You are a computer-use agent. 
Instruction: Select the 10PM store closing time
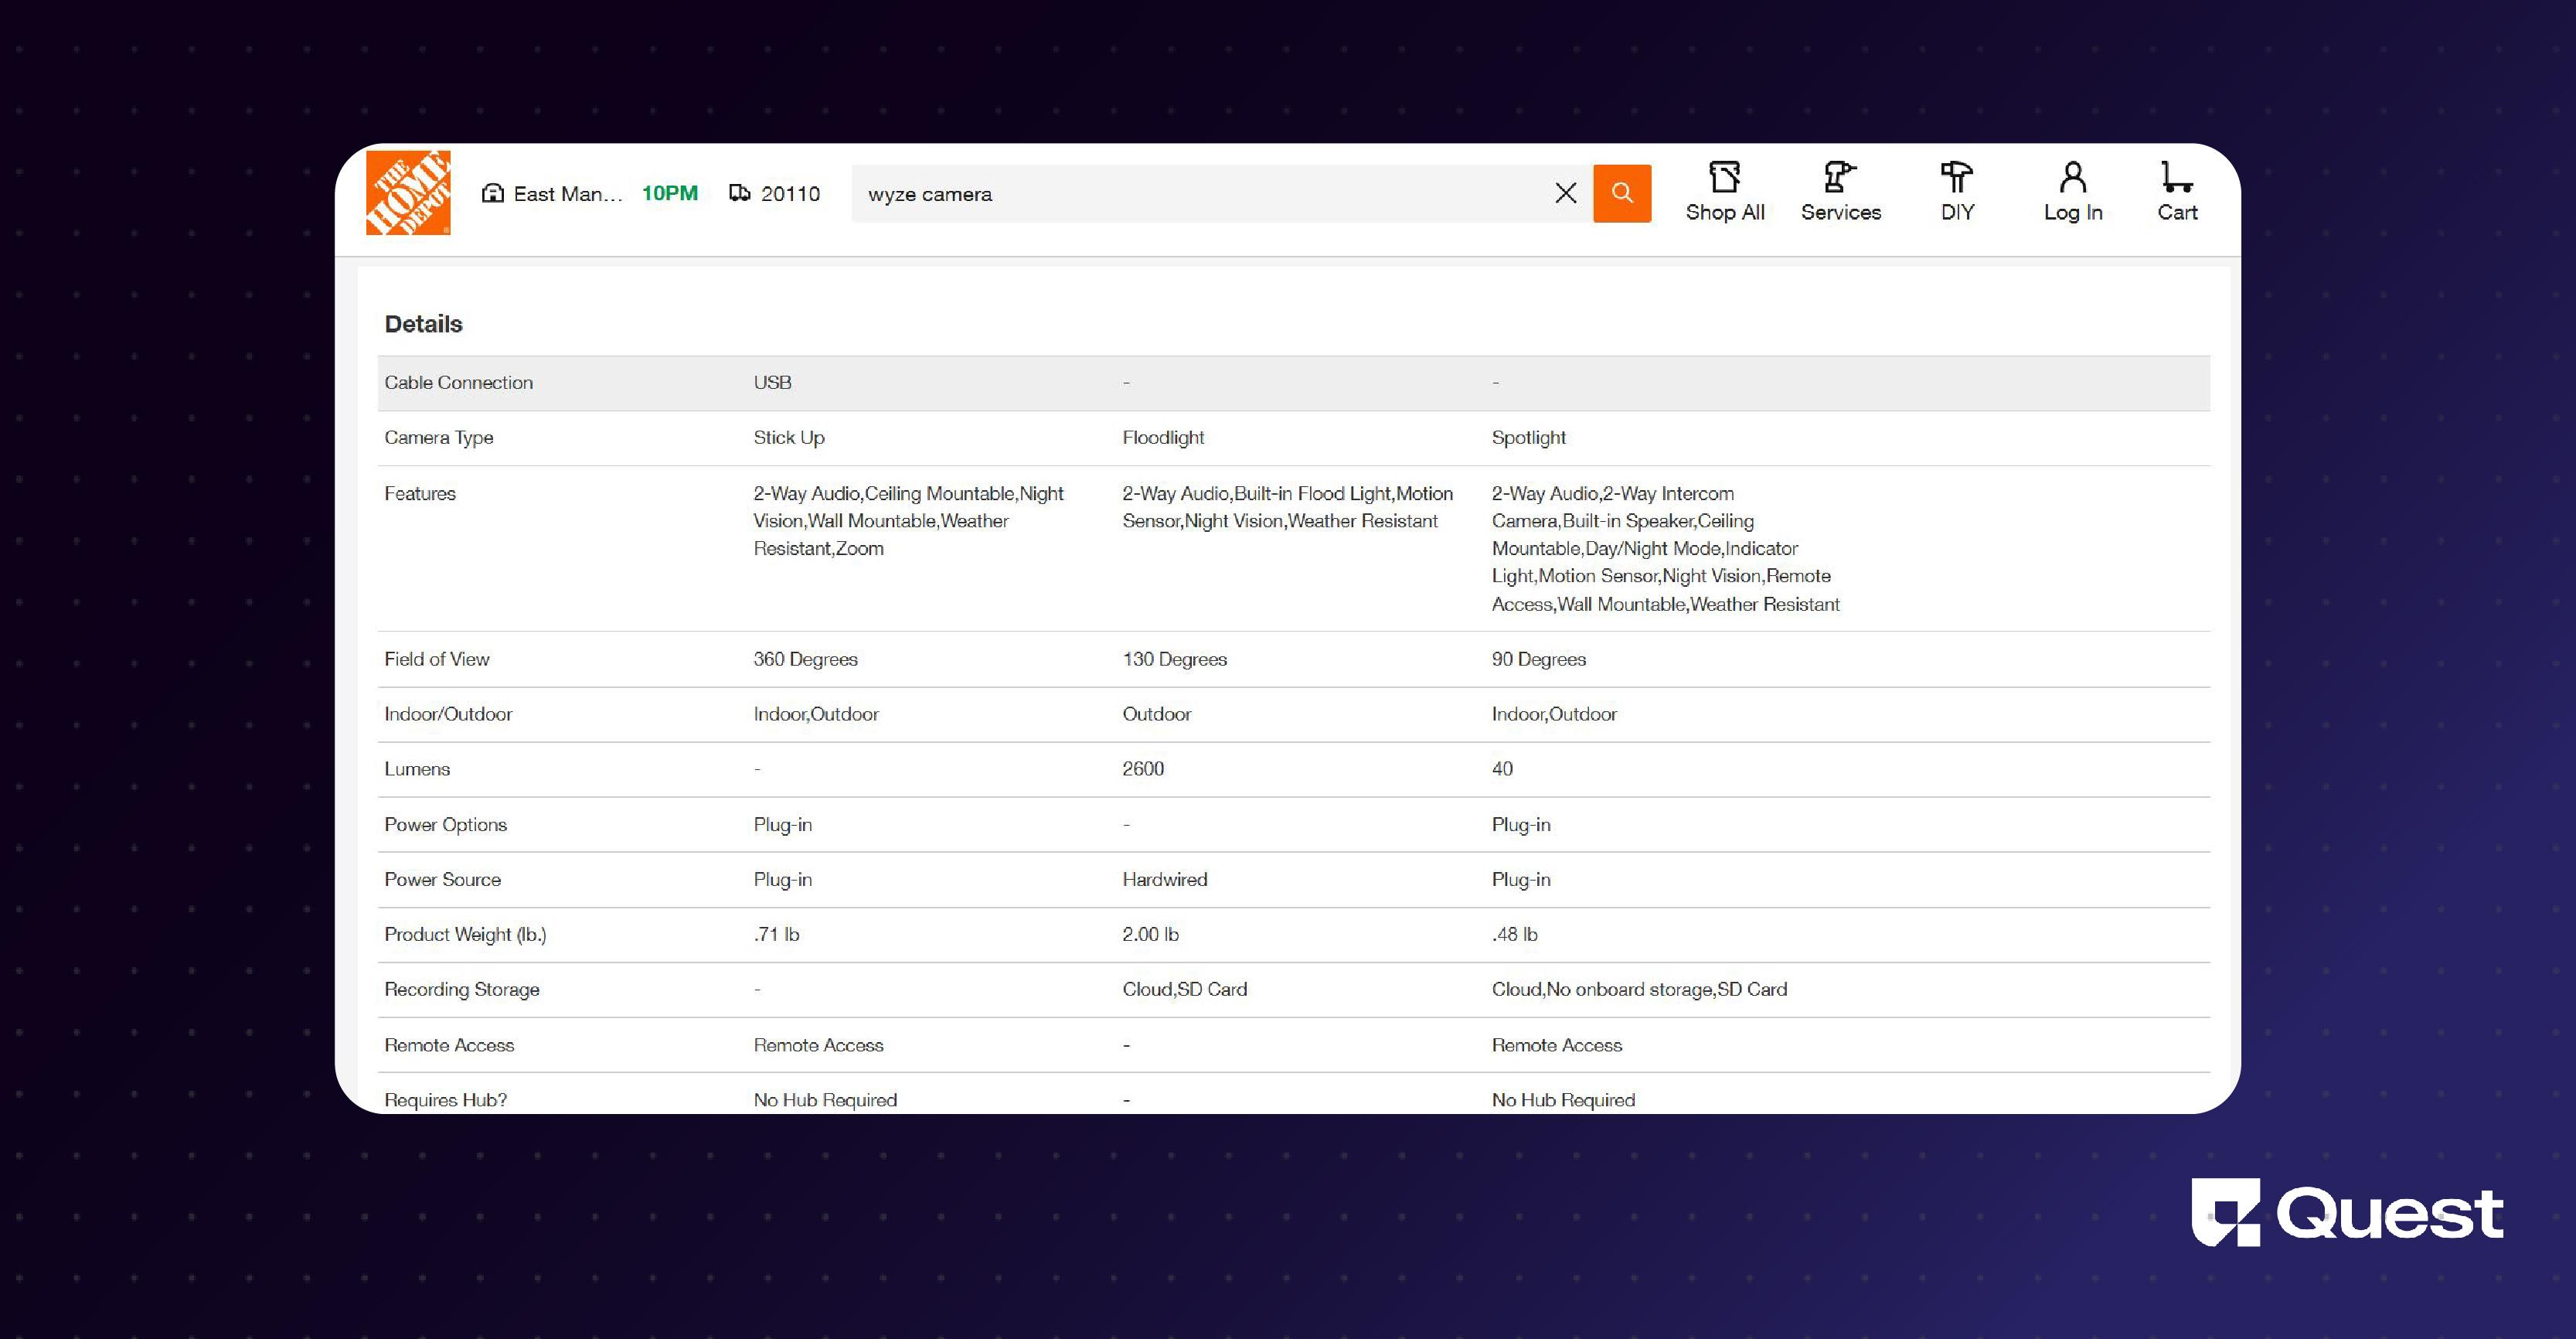coord(669,193)
